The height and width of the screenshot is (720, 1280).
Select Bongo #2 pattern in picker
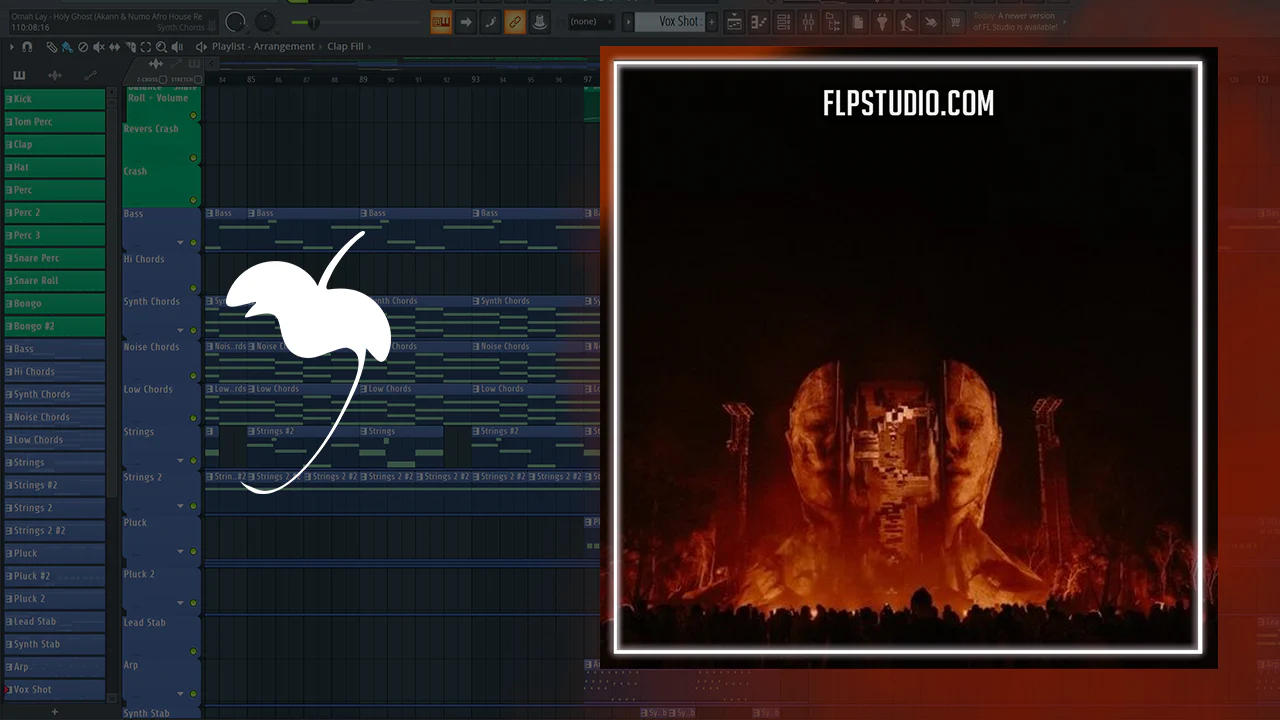[55, 326]
